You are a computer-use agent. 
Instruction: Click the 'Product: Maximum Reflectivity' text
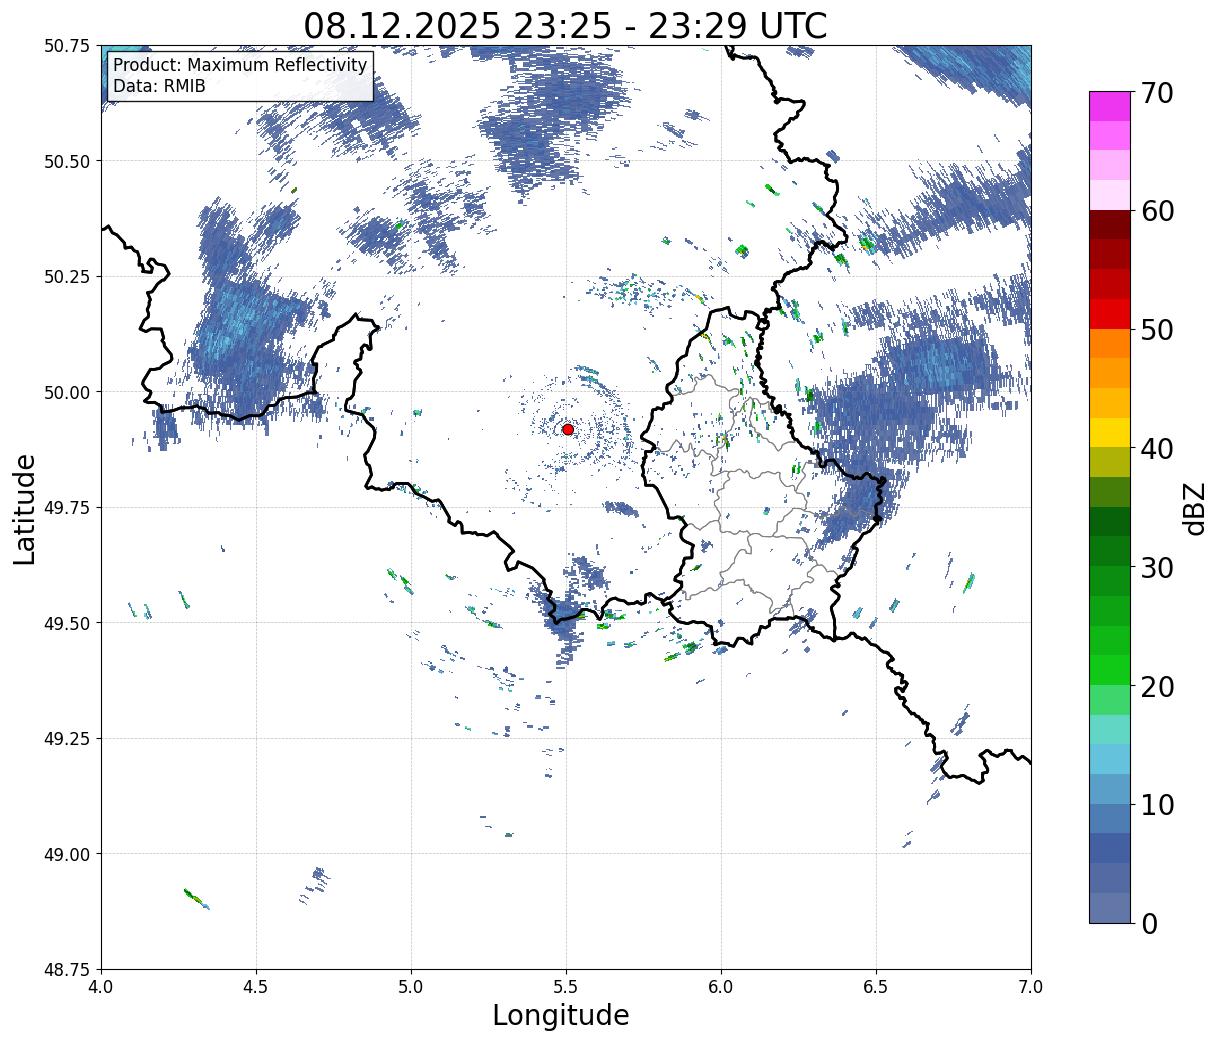pyautogui.click(x=240, y=65)
